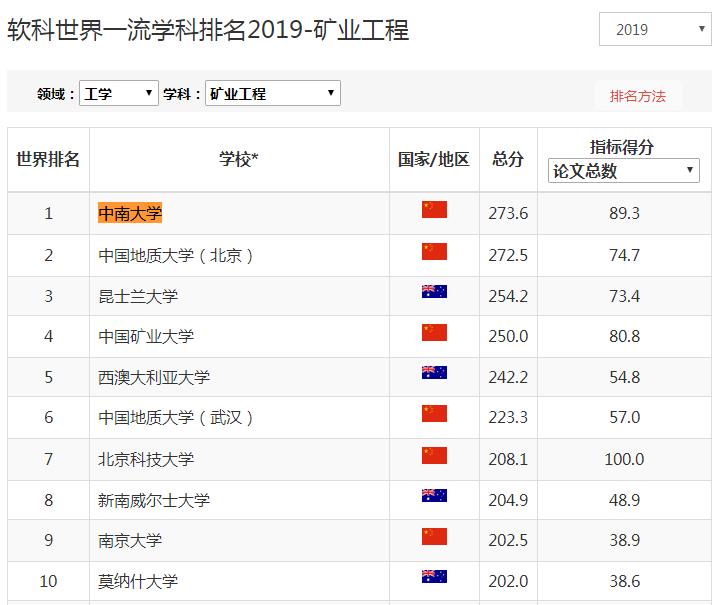The width and height of the screenshot is (720, 605).
Task: Click the Australia flag for 西澳大利亚大学
Action: coord(434,372)
